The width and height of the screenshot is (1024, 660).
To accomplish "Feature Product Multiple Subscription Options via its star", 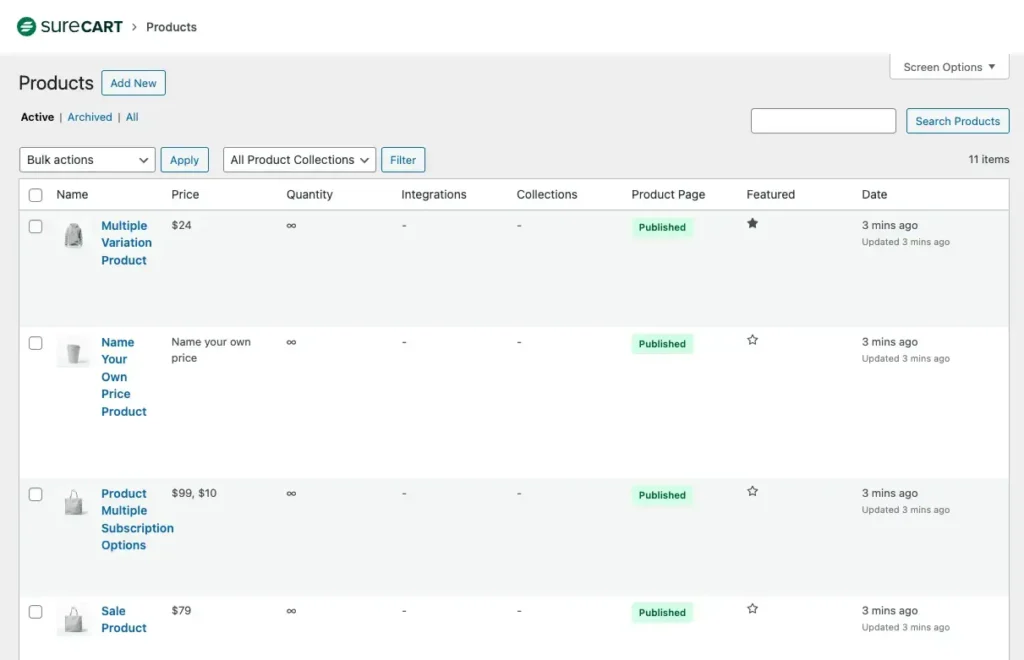I will tap(752, 491).
